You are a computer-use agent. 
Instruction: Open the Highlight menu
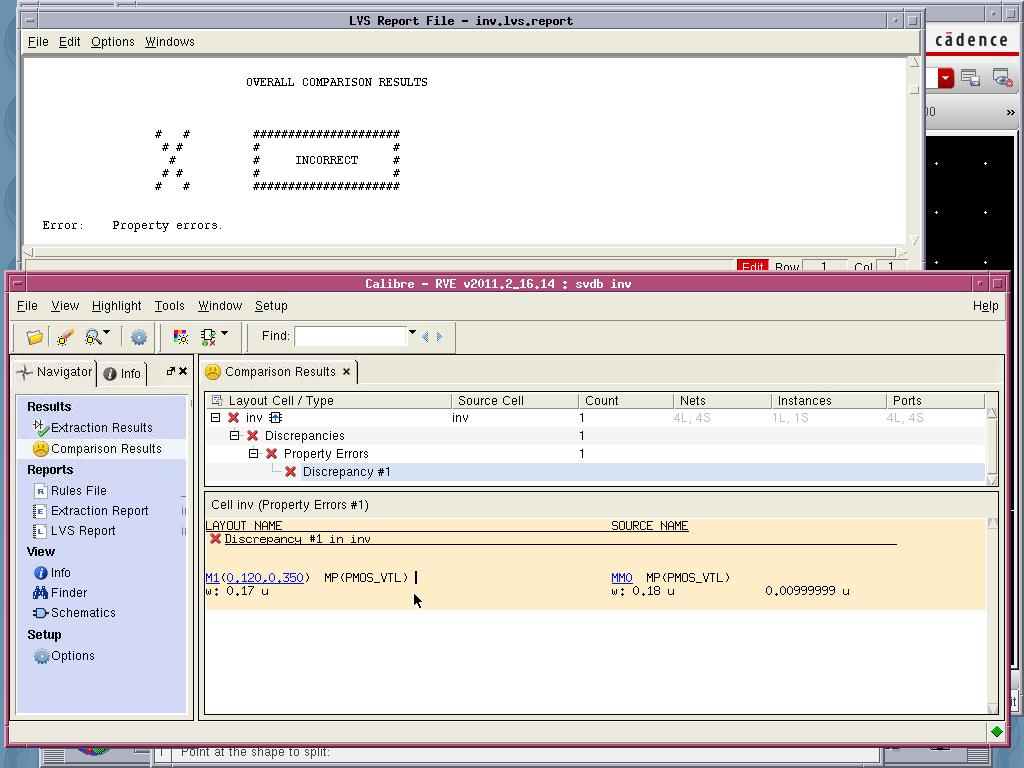coord(116,306)
